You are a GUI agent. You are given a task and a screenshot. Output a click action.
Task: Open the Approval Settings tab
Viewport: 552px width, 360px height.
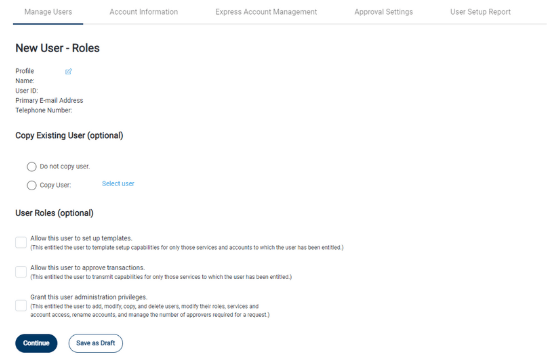point(384,12)
